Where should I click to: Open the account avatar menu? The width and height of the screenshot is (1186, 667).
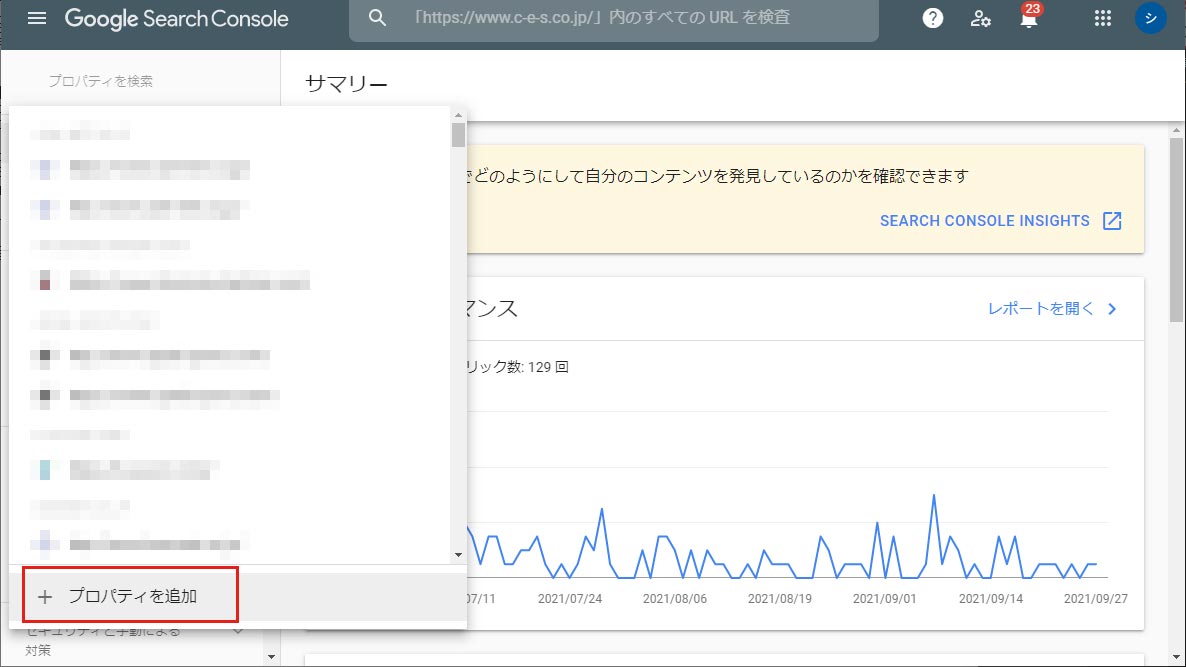[1150, 18]
